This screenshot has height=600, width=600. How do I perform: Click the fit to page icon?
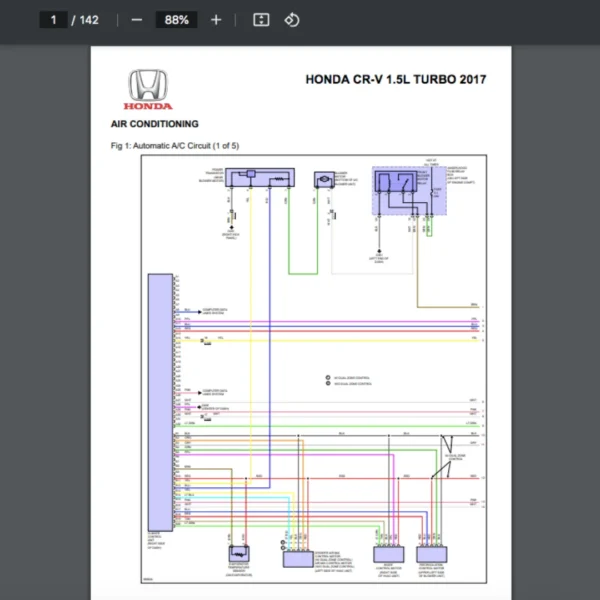point(261,20)
